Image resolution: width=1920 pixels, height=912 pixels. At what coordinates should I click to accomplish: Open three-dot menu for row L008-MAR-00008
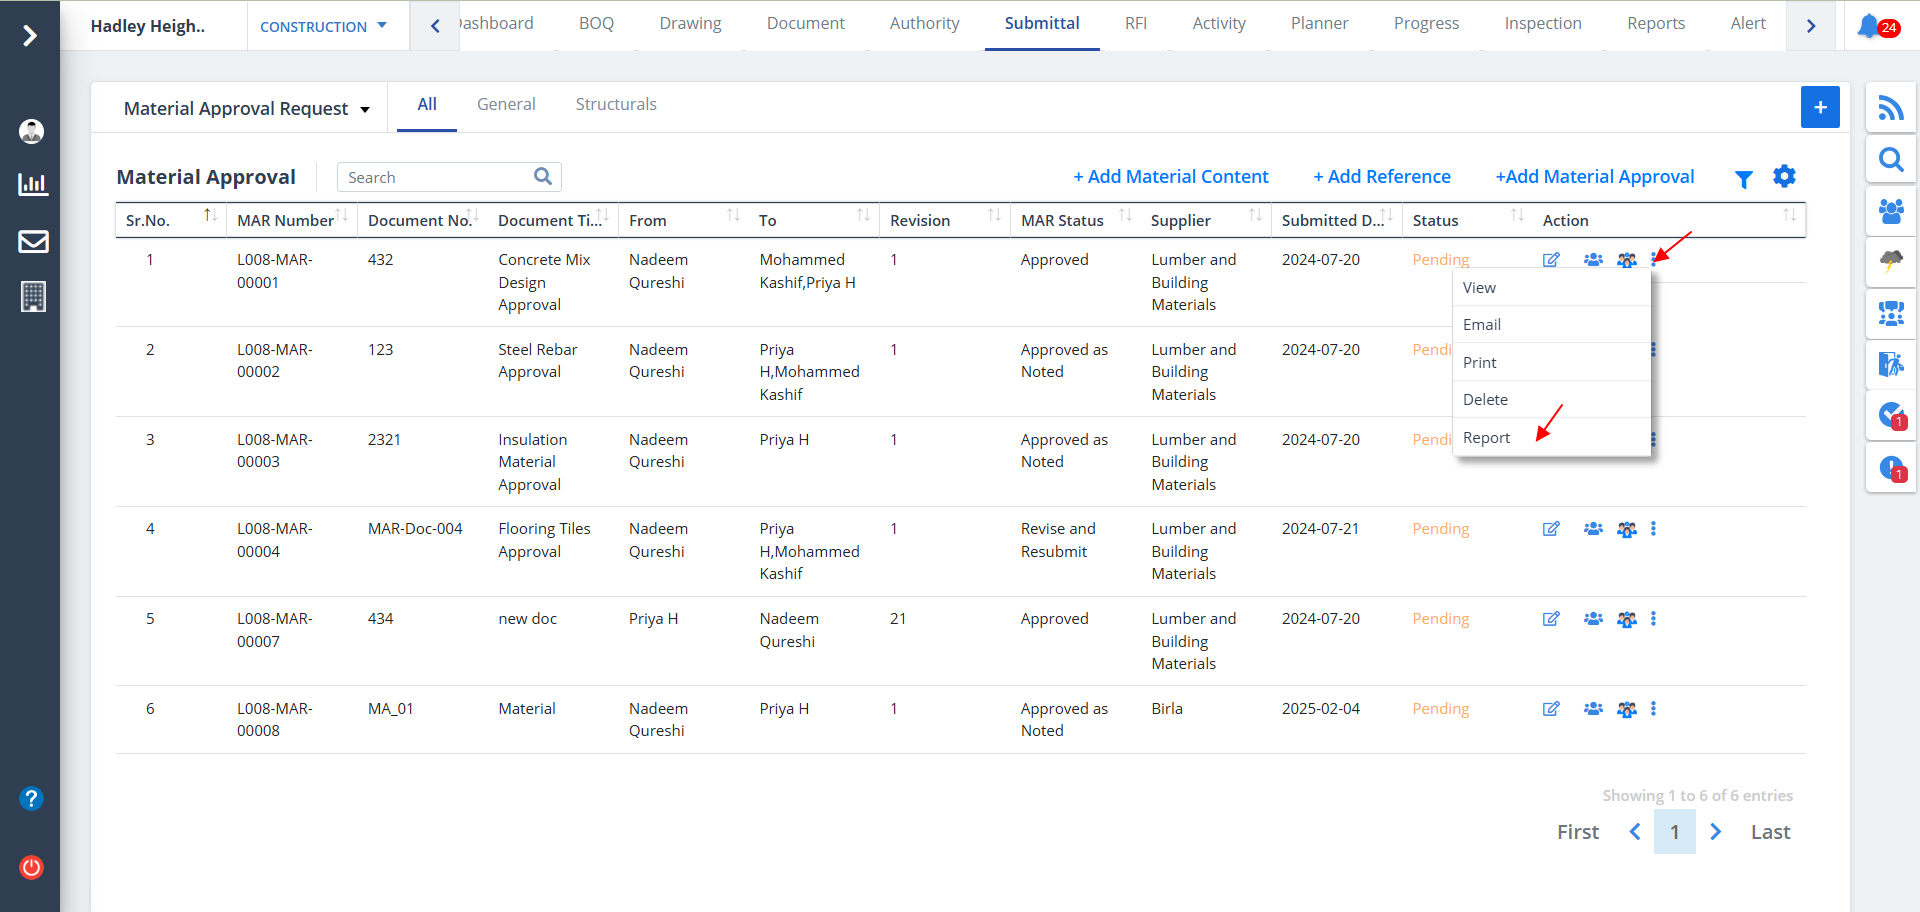(1653, 709)
